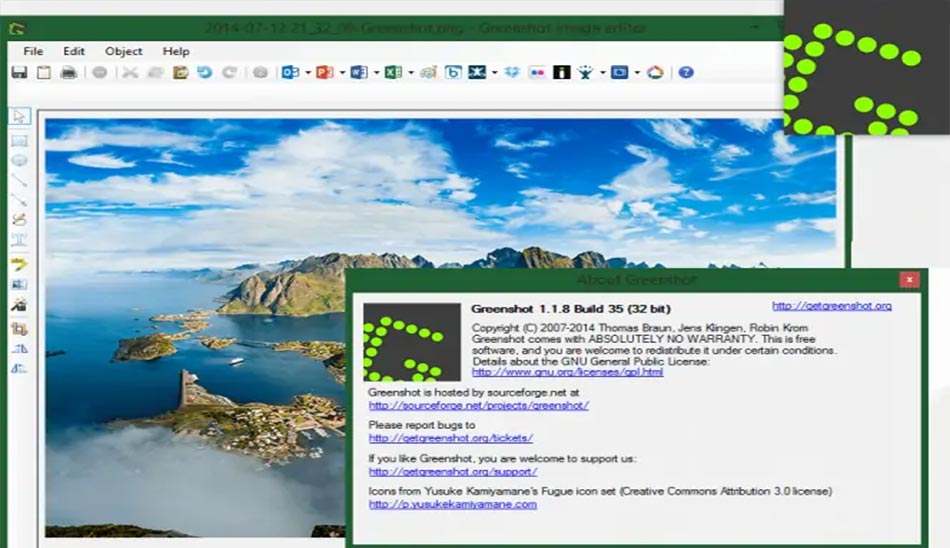Open the File menu
Image resolution: width=950 pixels, height=548 pixels.
[x=33, y=52]
